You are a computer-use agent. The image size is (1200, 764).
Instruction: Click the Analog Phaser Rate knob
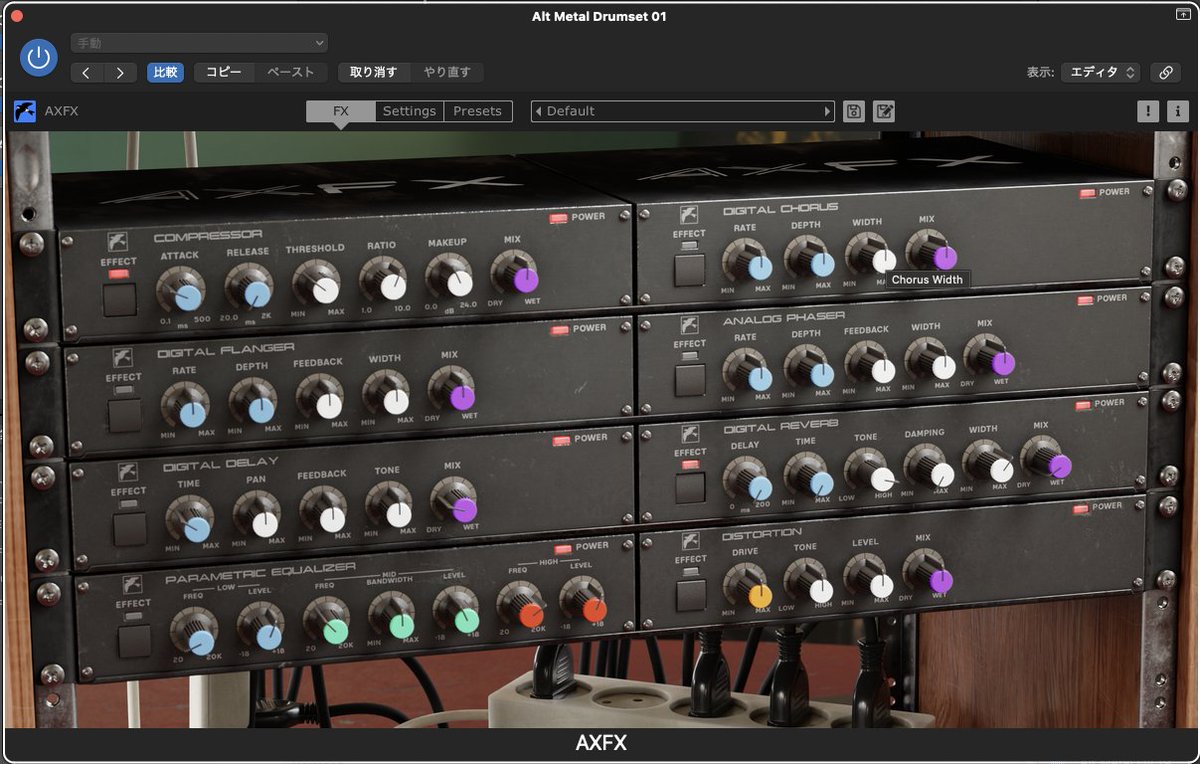pyautogui.click(x=750, y=370)
